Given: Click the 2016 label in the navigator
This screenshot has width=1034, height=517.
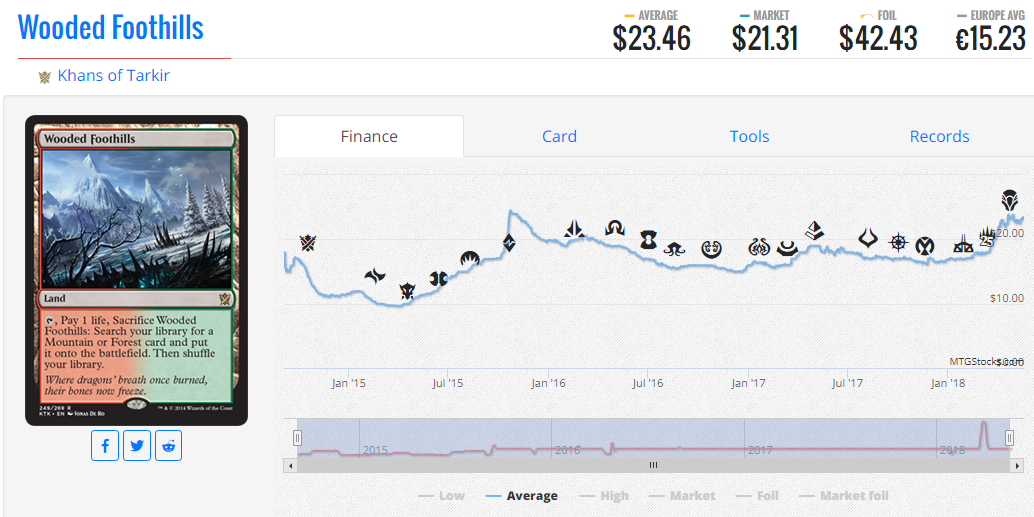Looking at the screenshot, I should click(x=567, y=450).
